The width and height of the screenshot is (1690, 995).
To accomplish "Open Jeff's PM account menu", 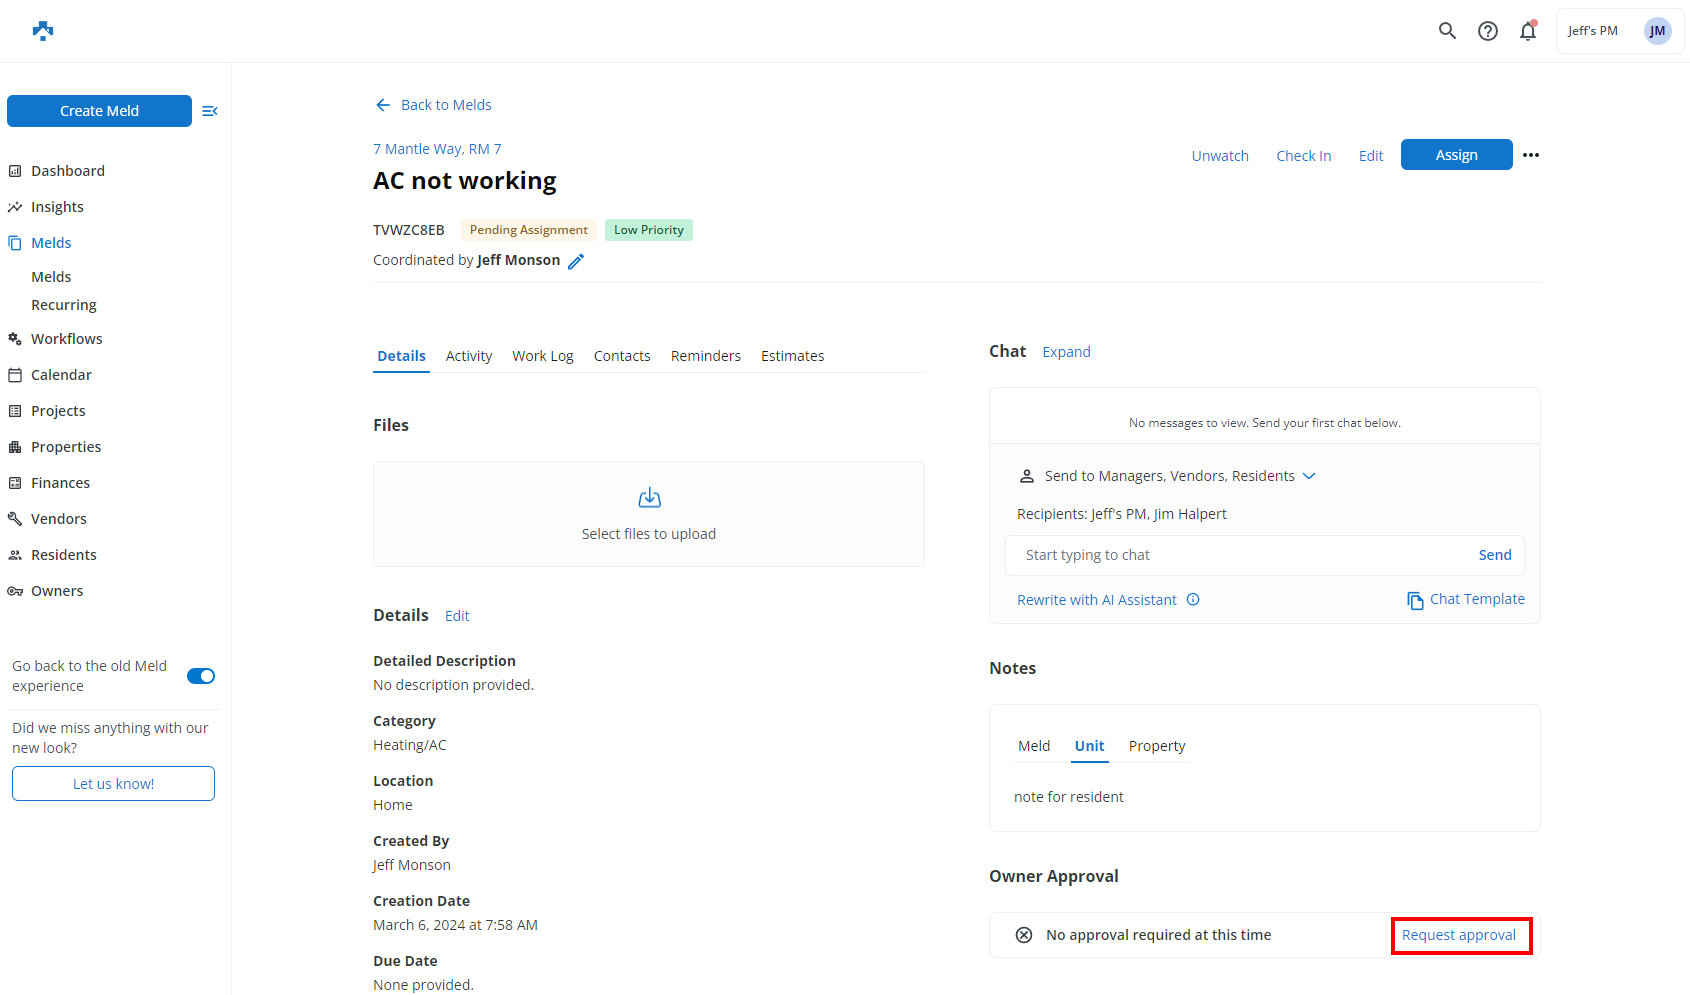I will coord(1619,31).
